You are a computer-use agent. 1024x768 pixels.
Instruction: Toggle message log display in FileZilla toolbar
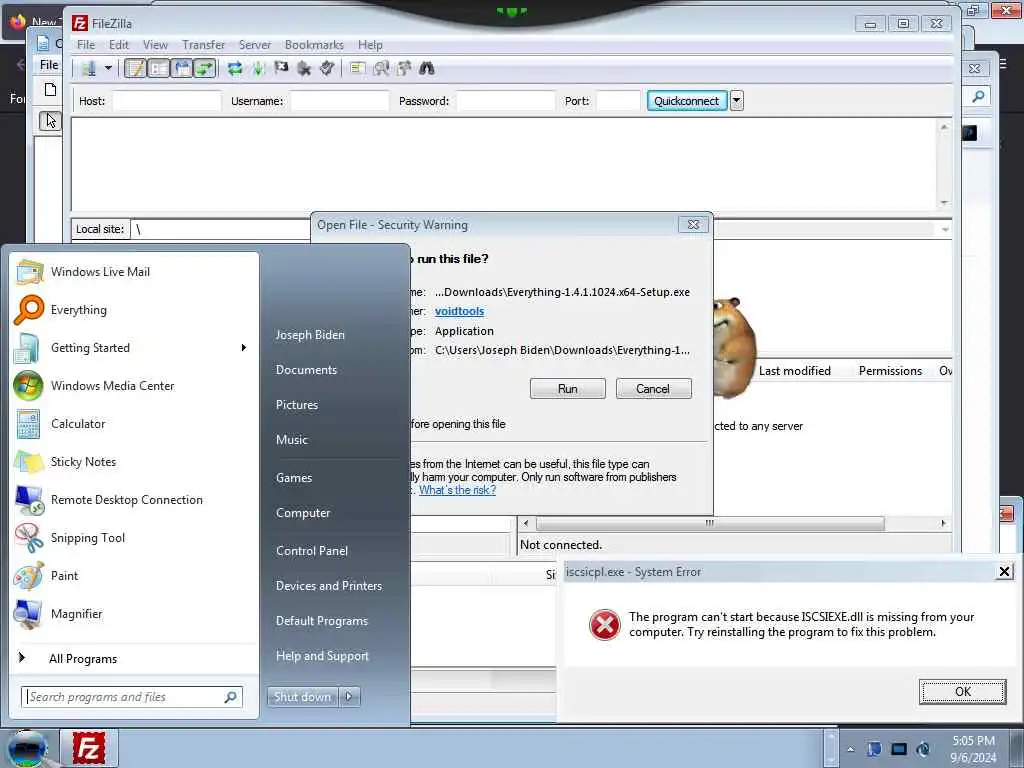pyautogui.click(x=135, y=68)
